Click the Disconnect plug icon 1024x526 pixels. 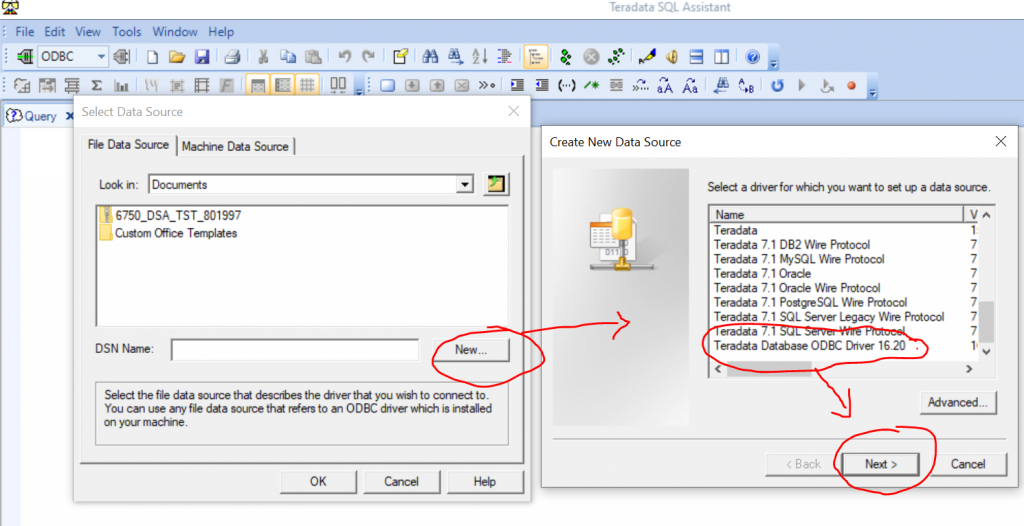(121, 57)
